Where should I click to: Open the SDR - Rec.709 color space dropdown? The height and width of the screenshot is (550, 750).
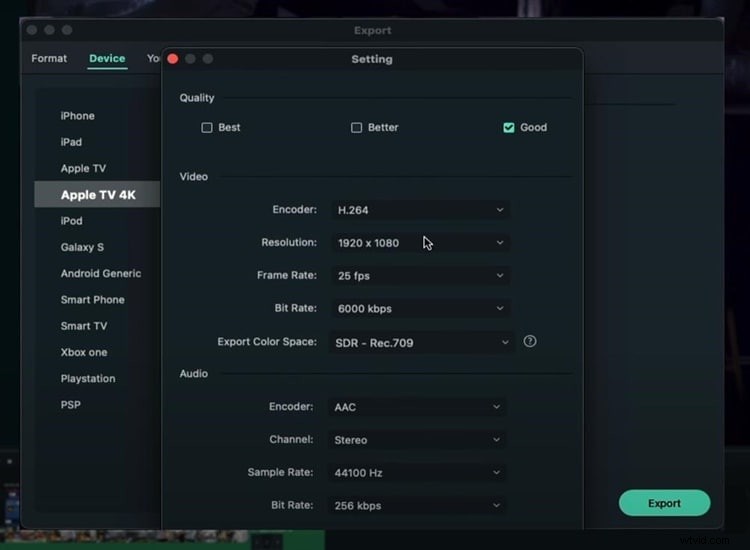(421, 342)
